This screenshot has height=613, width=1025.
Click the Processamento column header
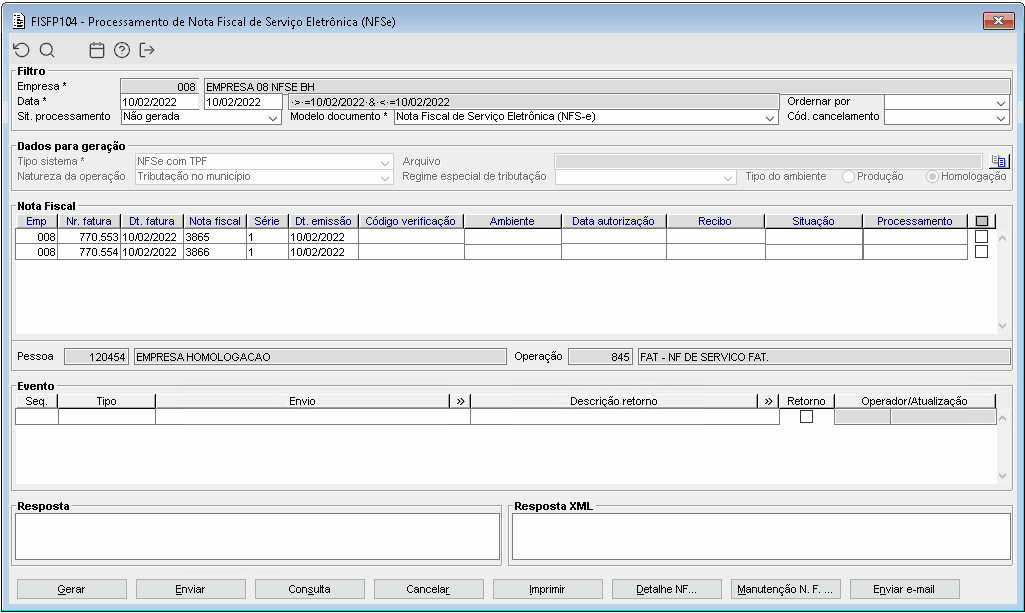coord(915,221)
